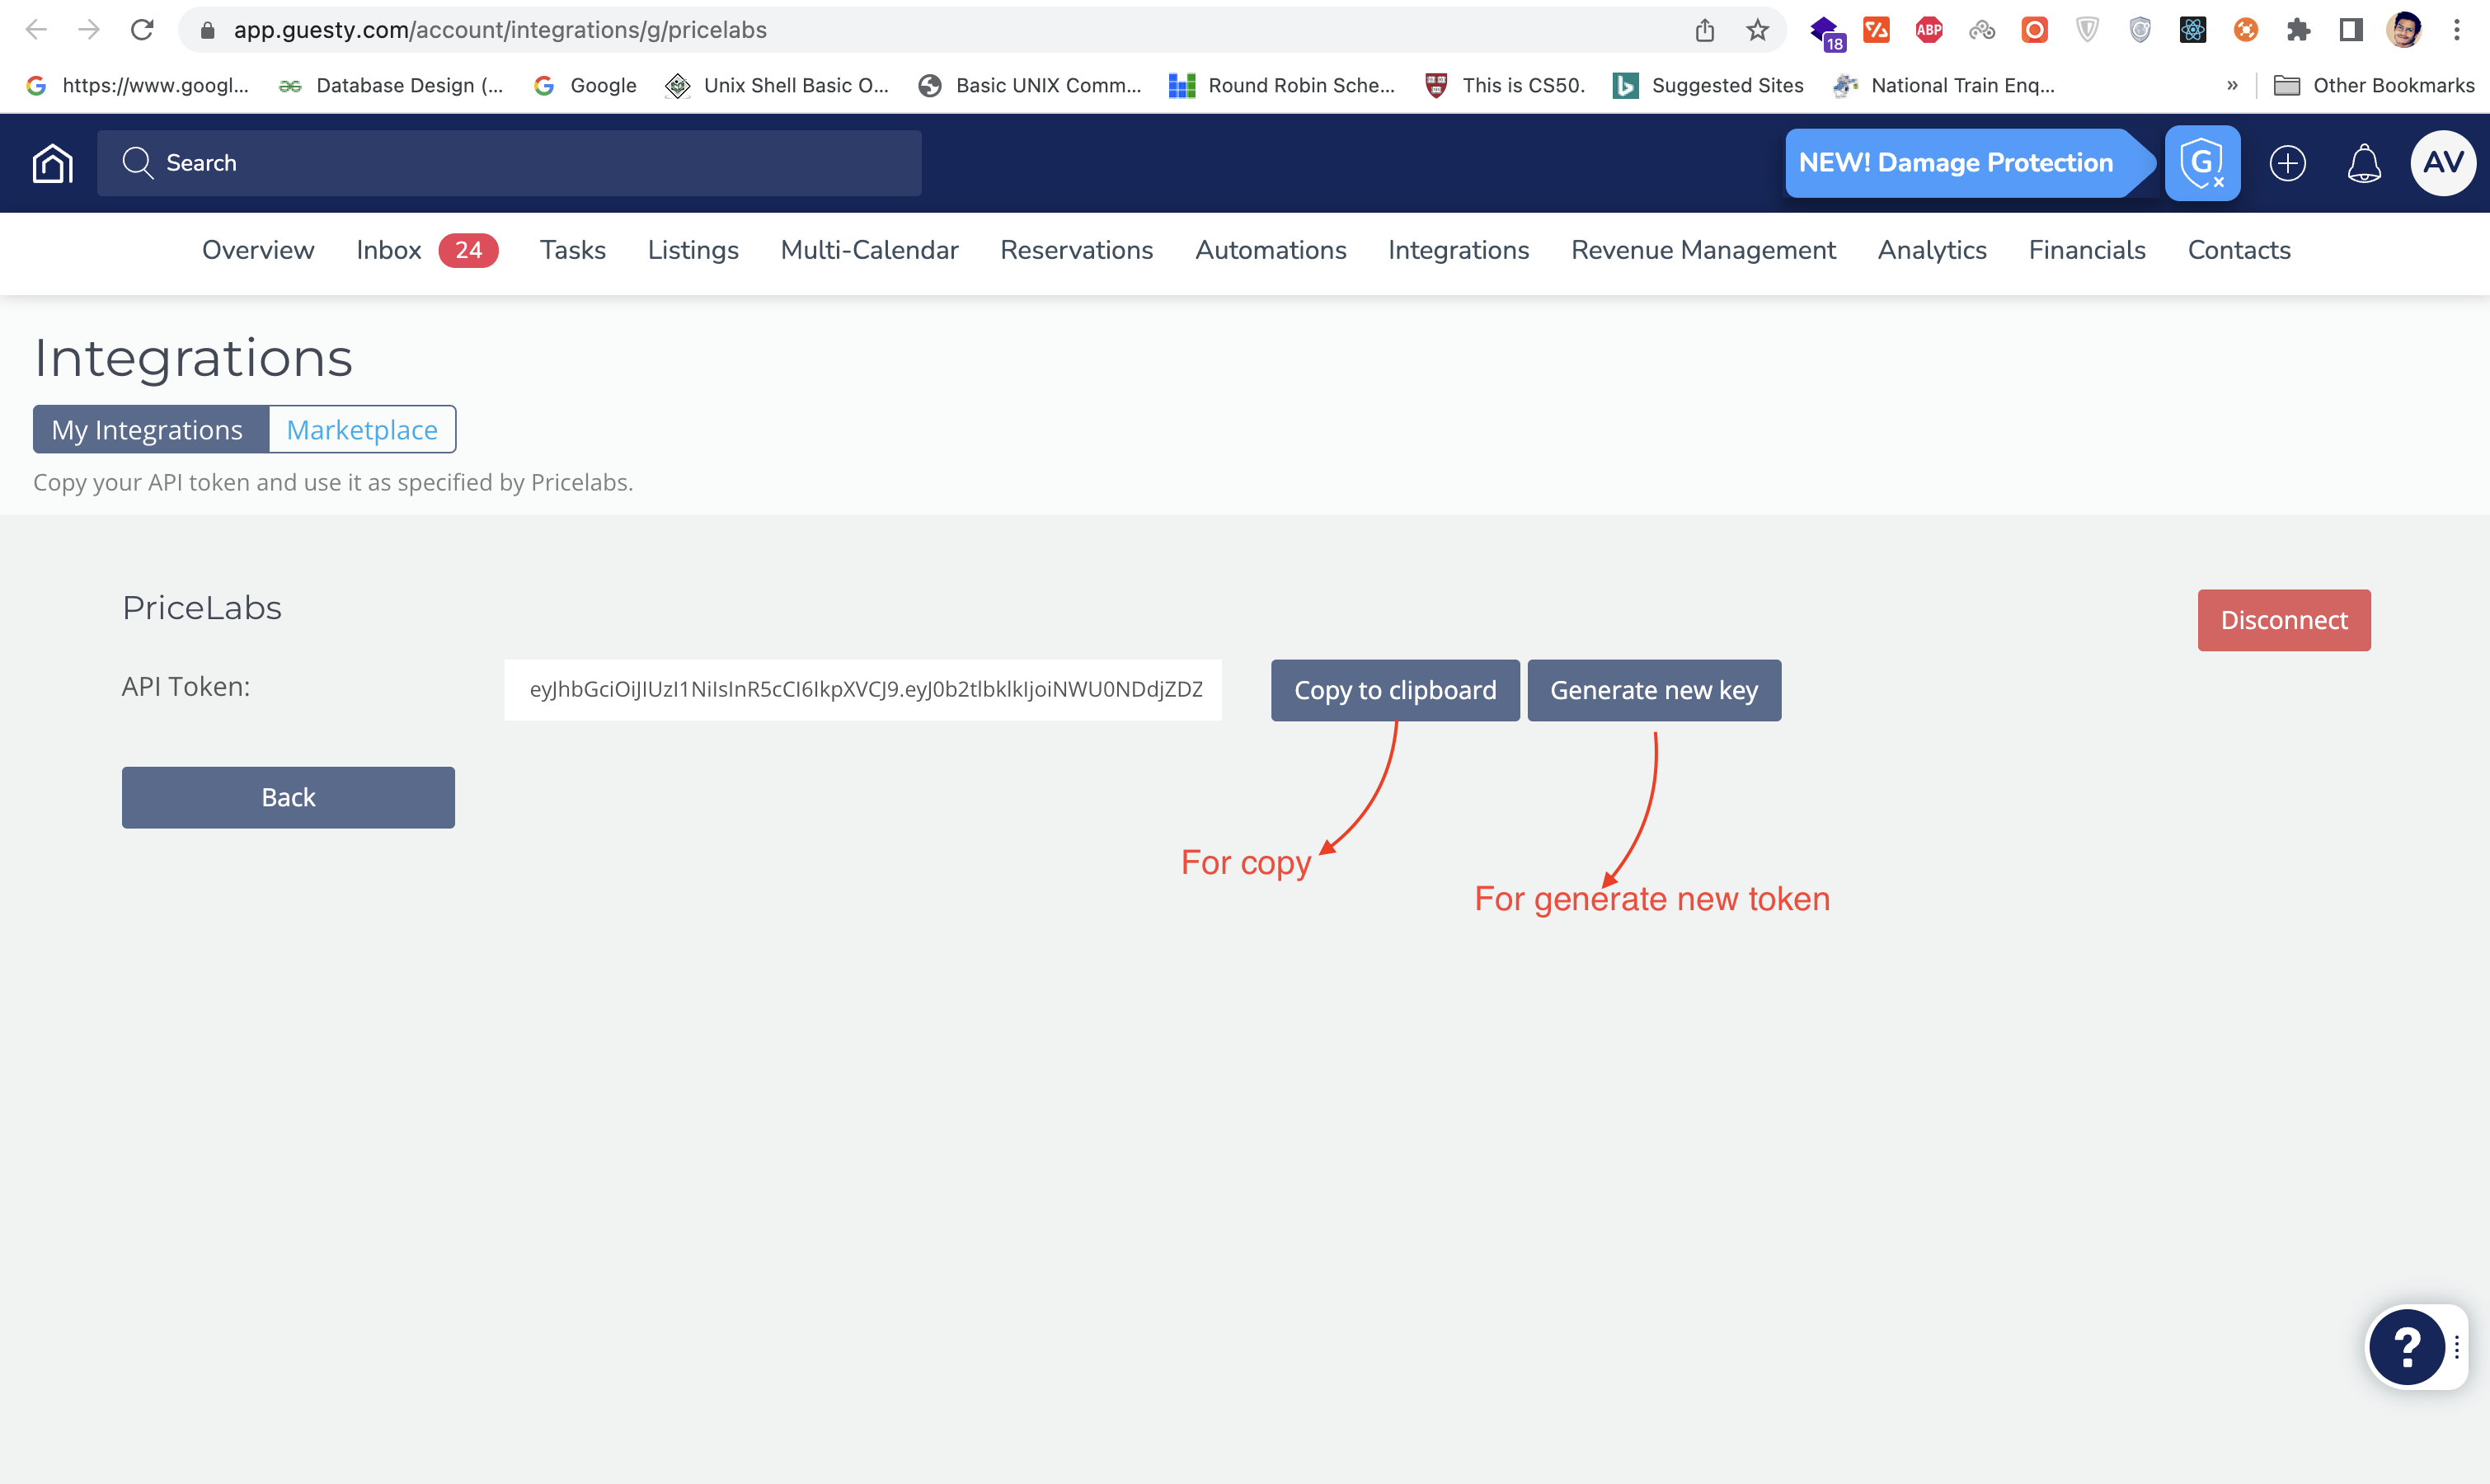
Task: Click Generate new key
Action: coord(1654,690)
